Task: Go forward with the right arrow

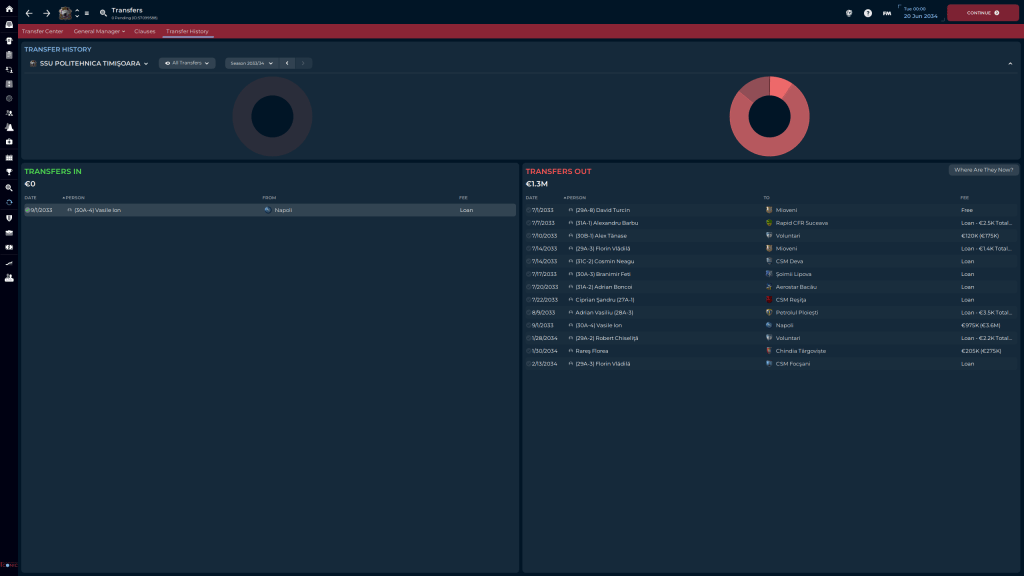Action: click(46, 13)
